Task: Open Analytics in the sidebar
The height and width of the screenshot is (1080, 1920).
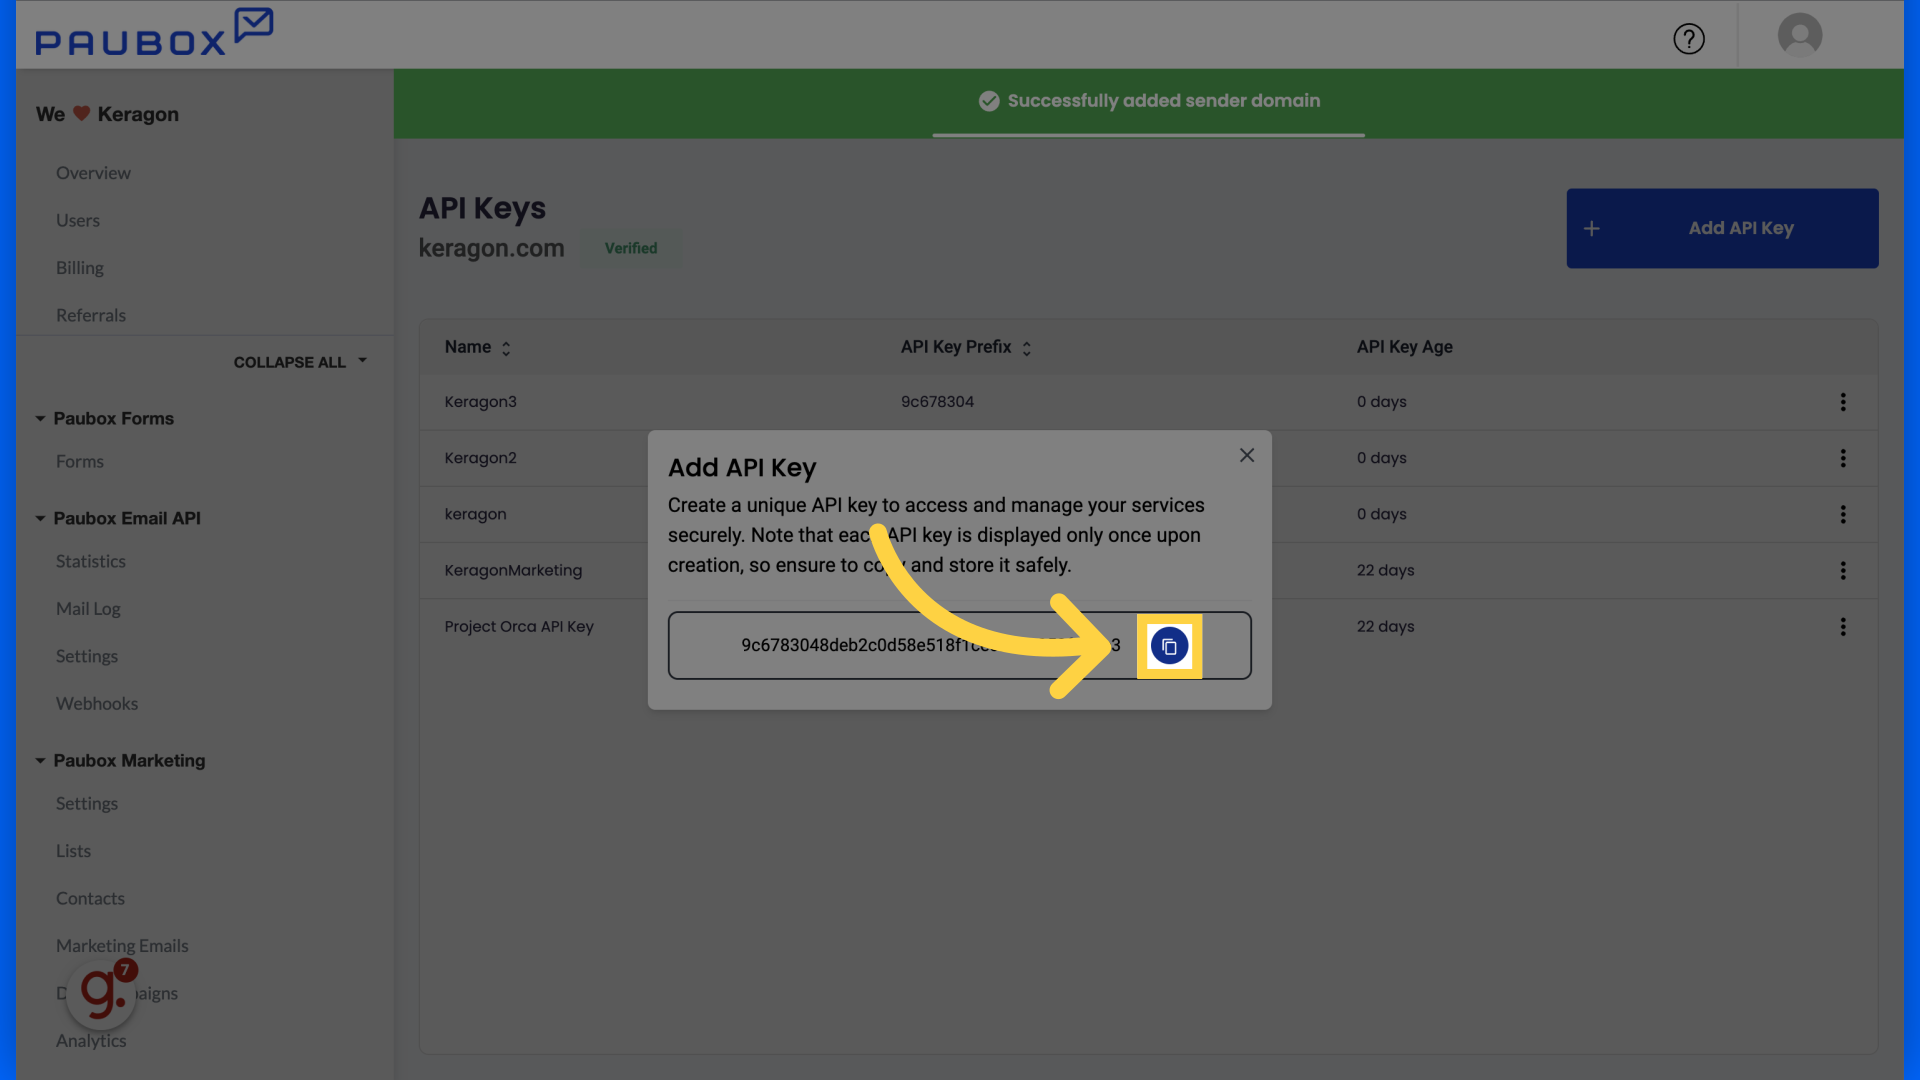Action: pyautogui.click(x=91, y=1041)
